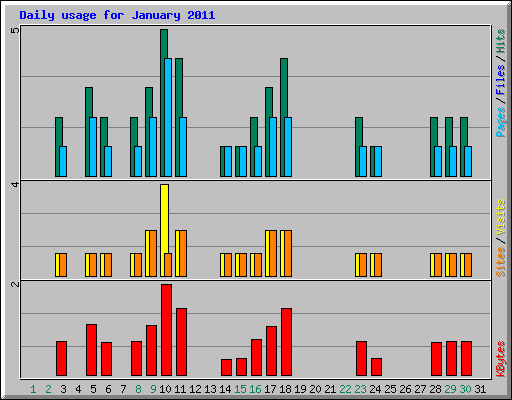
Task: Click the day 15 axis label
Action: pyautogui.click(x=240, y=389)
